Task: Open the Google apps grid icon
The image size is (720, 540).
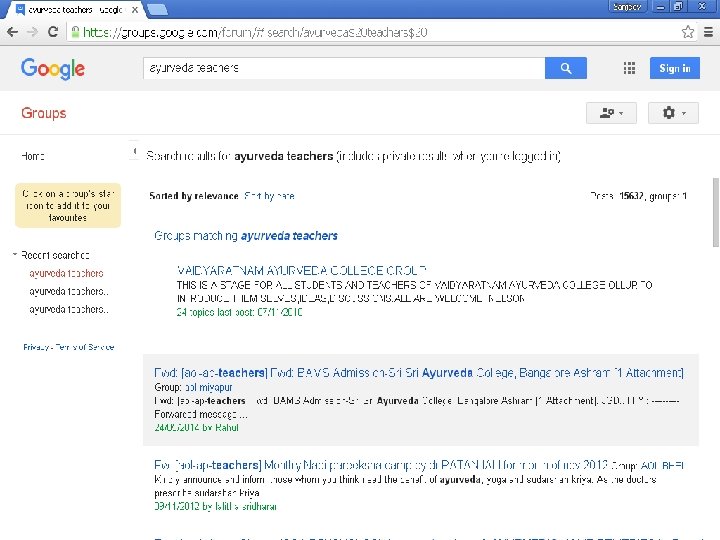Action: point(629,68)
